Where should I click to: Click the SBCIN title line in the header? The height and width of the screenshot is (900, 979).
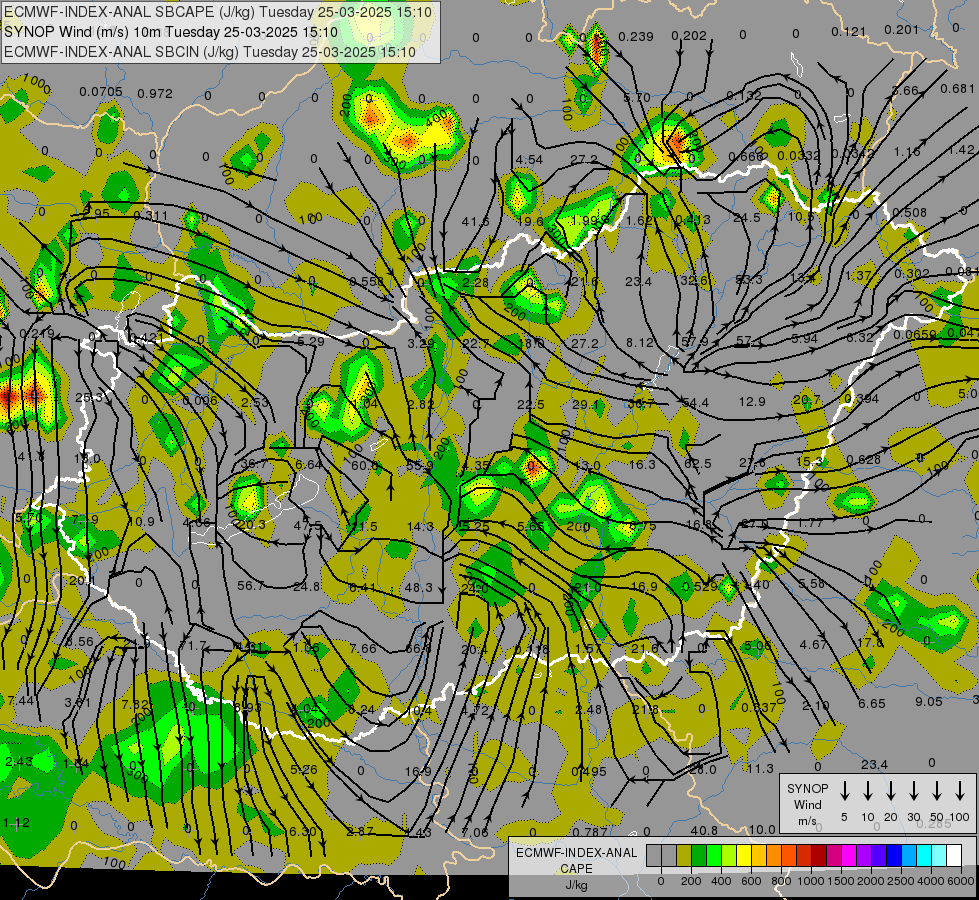pos(210,52)
